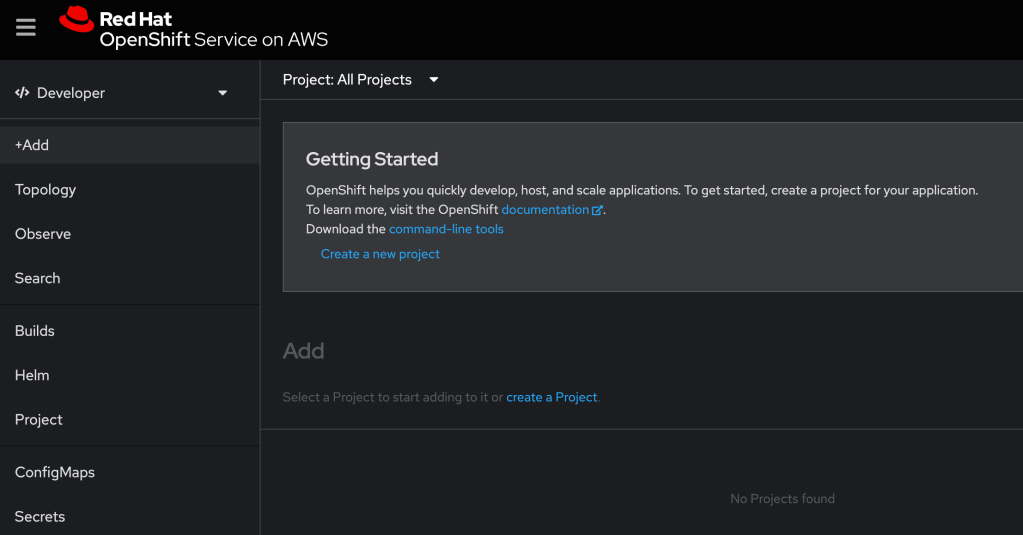Open Secrets in the sidebar
Image resolution: width=1023 pixels, height=535 pixels.
[40, 516]
